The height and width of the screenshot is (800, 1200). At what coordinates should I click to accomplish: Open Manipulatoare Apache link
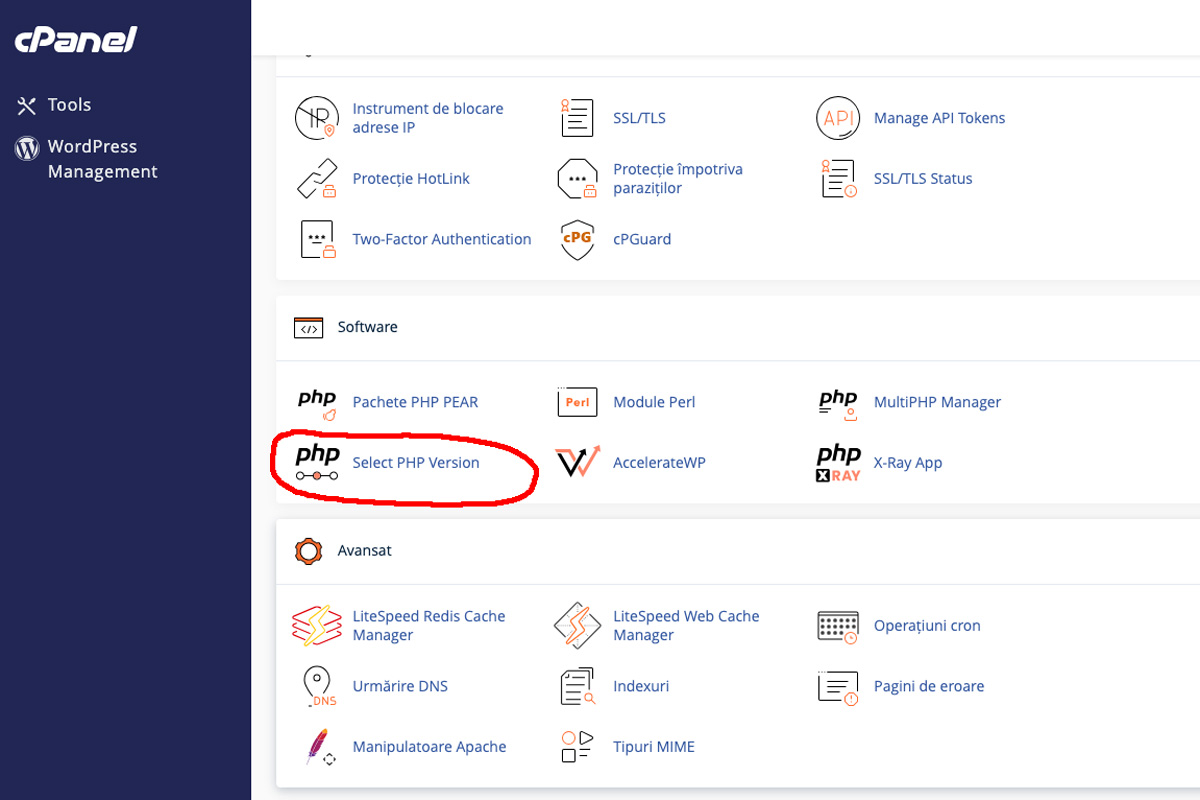pos(429,747)
